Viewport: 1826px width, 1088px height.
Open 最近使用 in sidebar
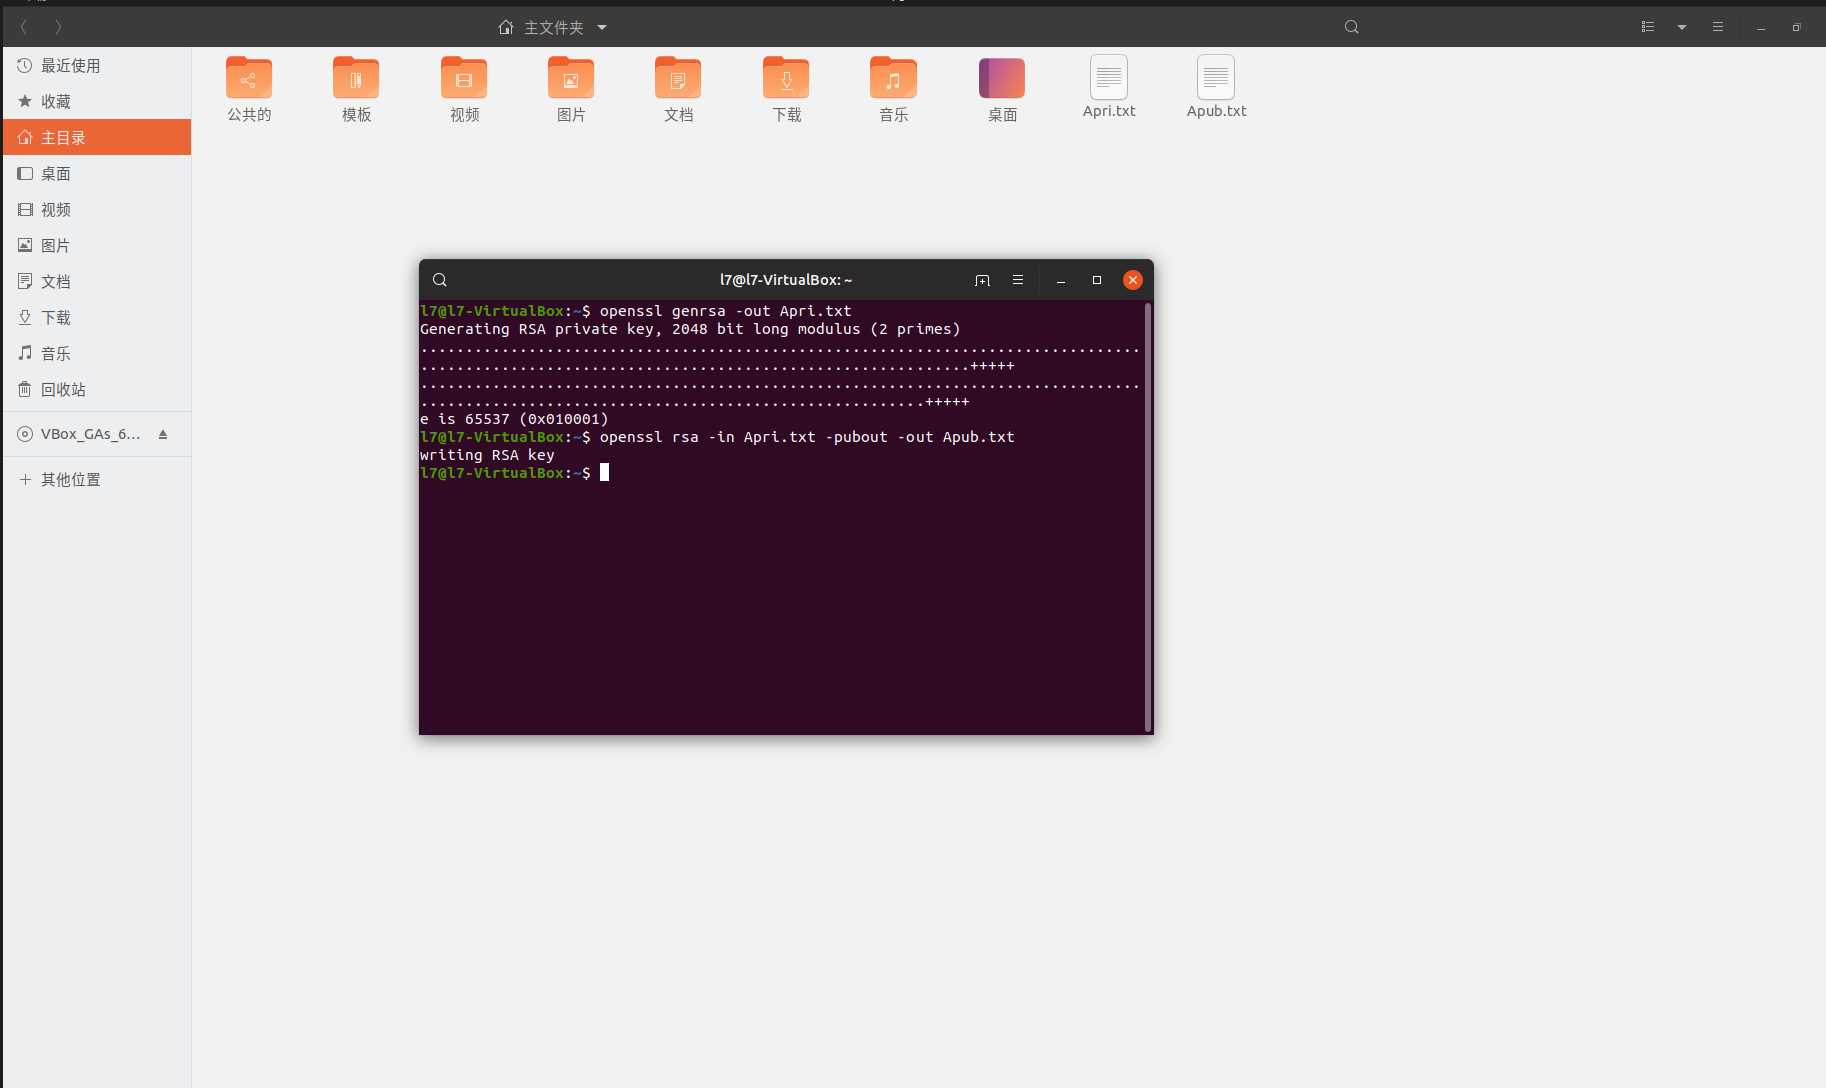pos(97,65)
